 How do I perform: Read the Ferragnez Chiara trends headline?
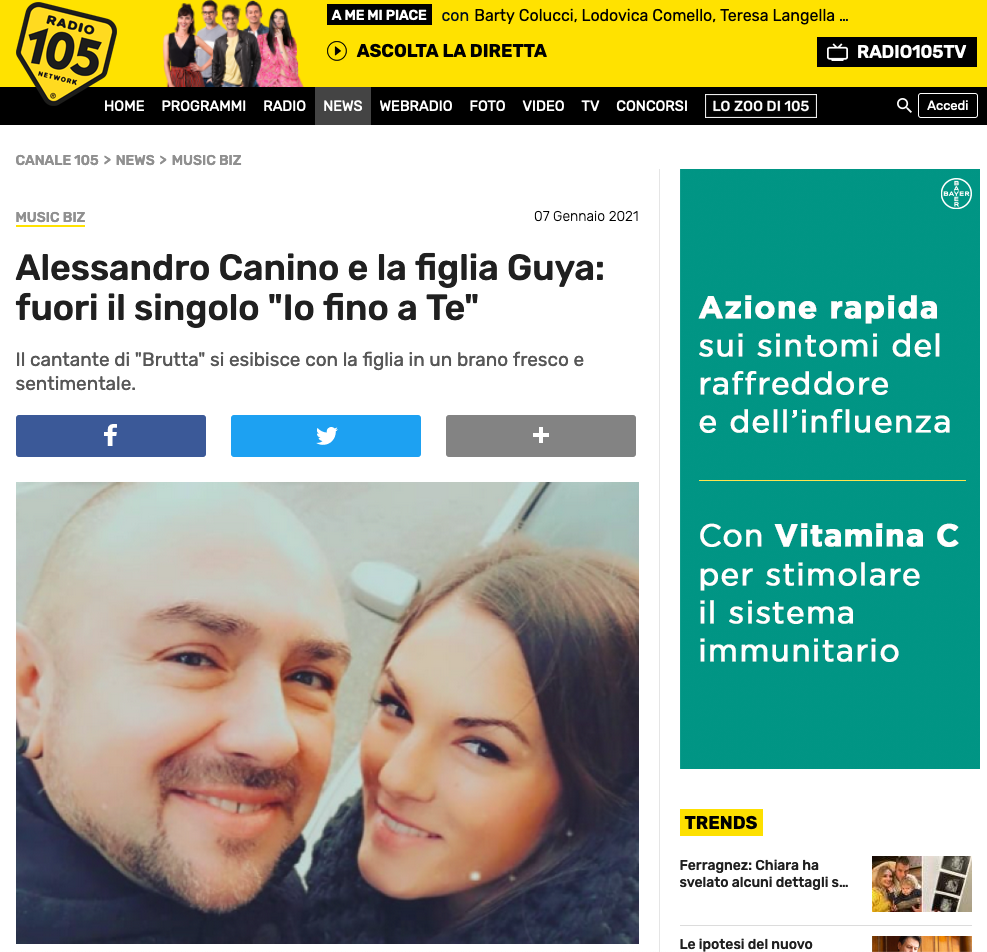(x=764, y=873)
